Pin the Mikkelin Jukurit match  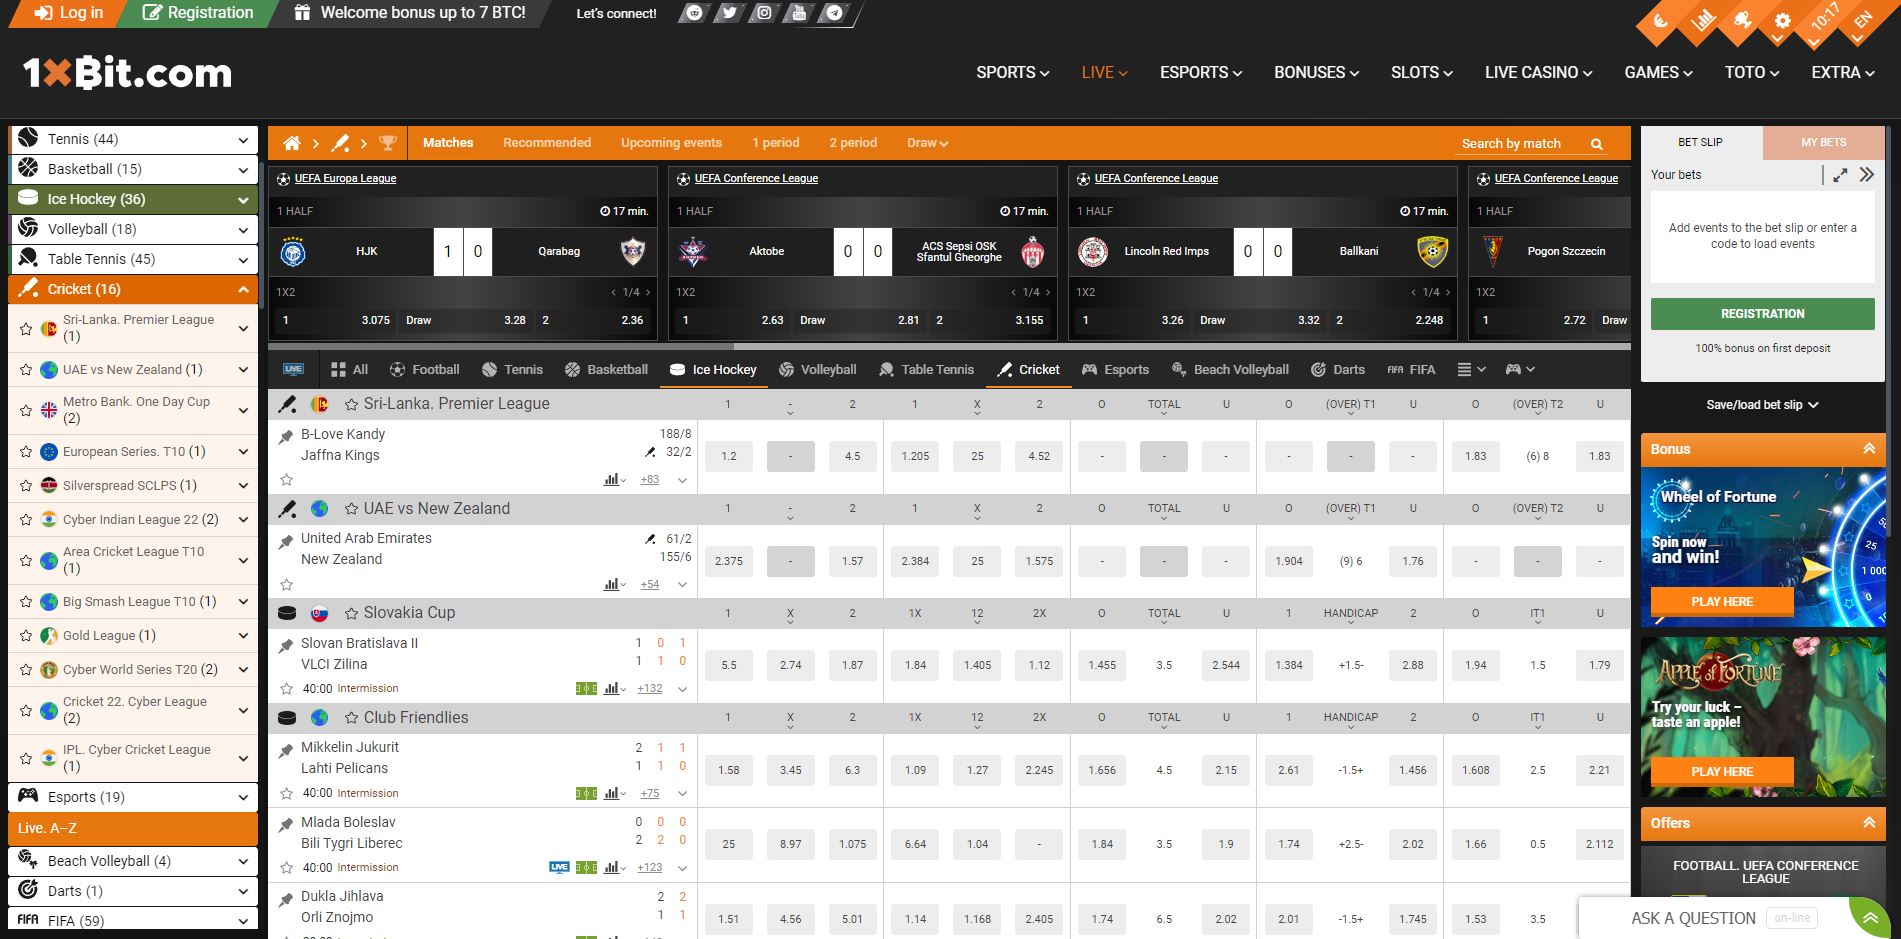click(286, 750)
